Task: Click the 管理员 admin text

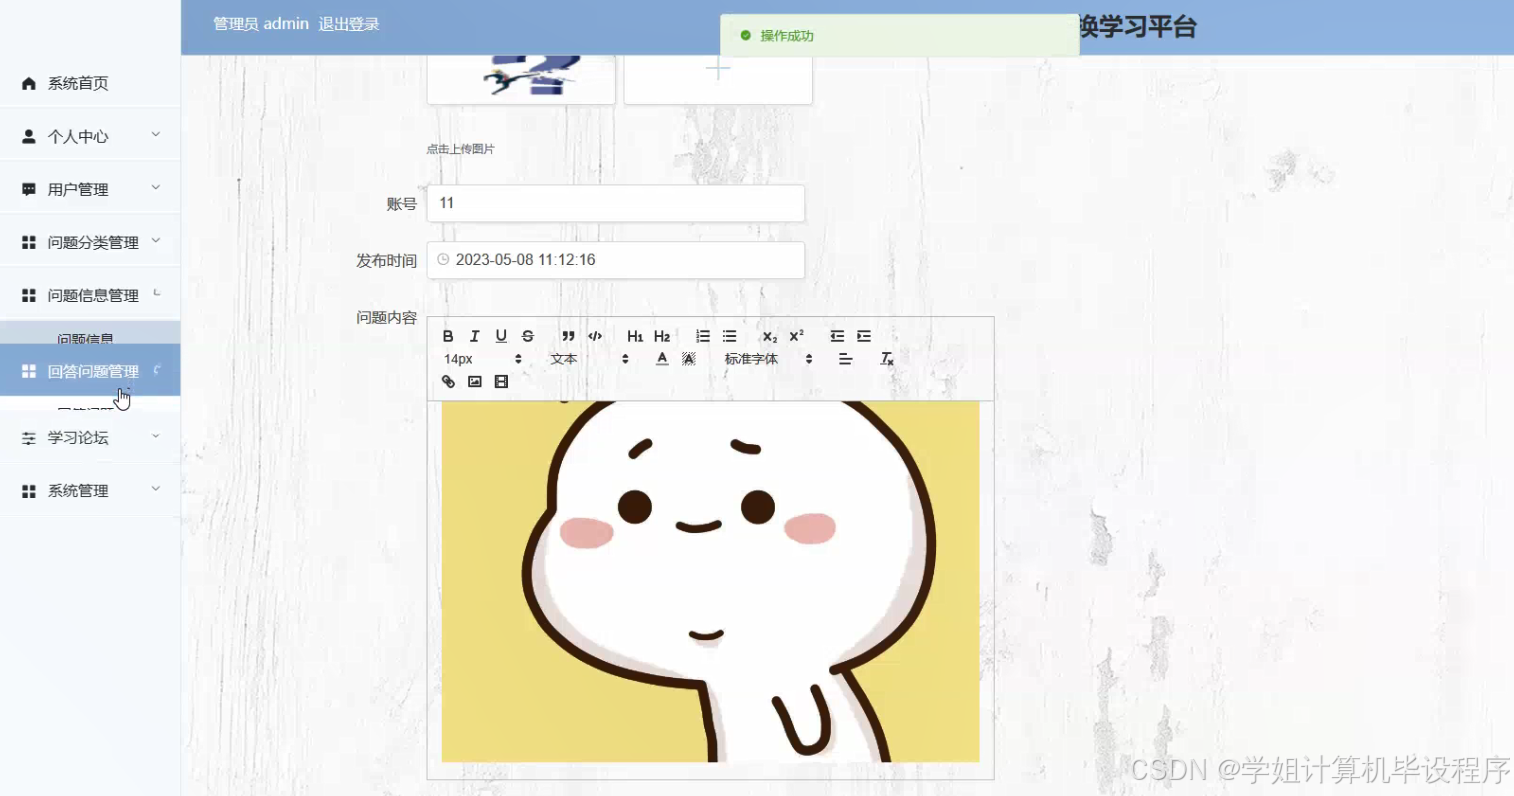Action: tap(261, 24)
